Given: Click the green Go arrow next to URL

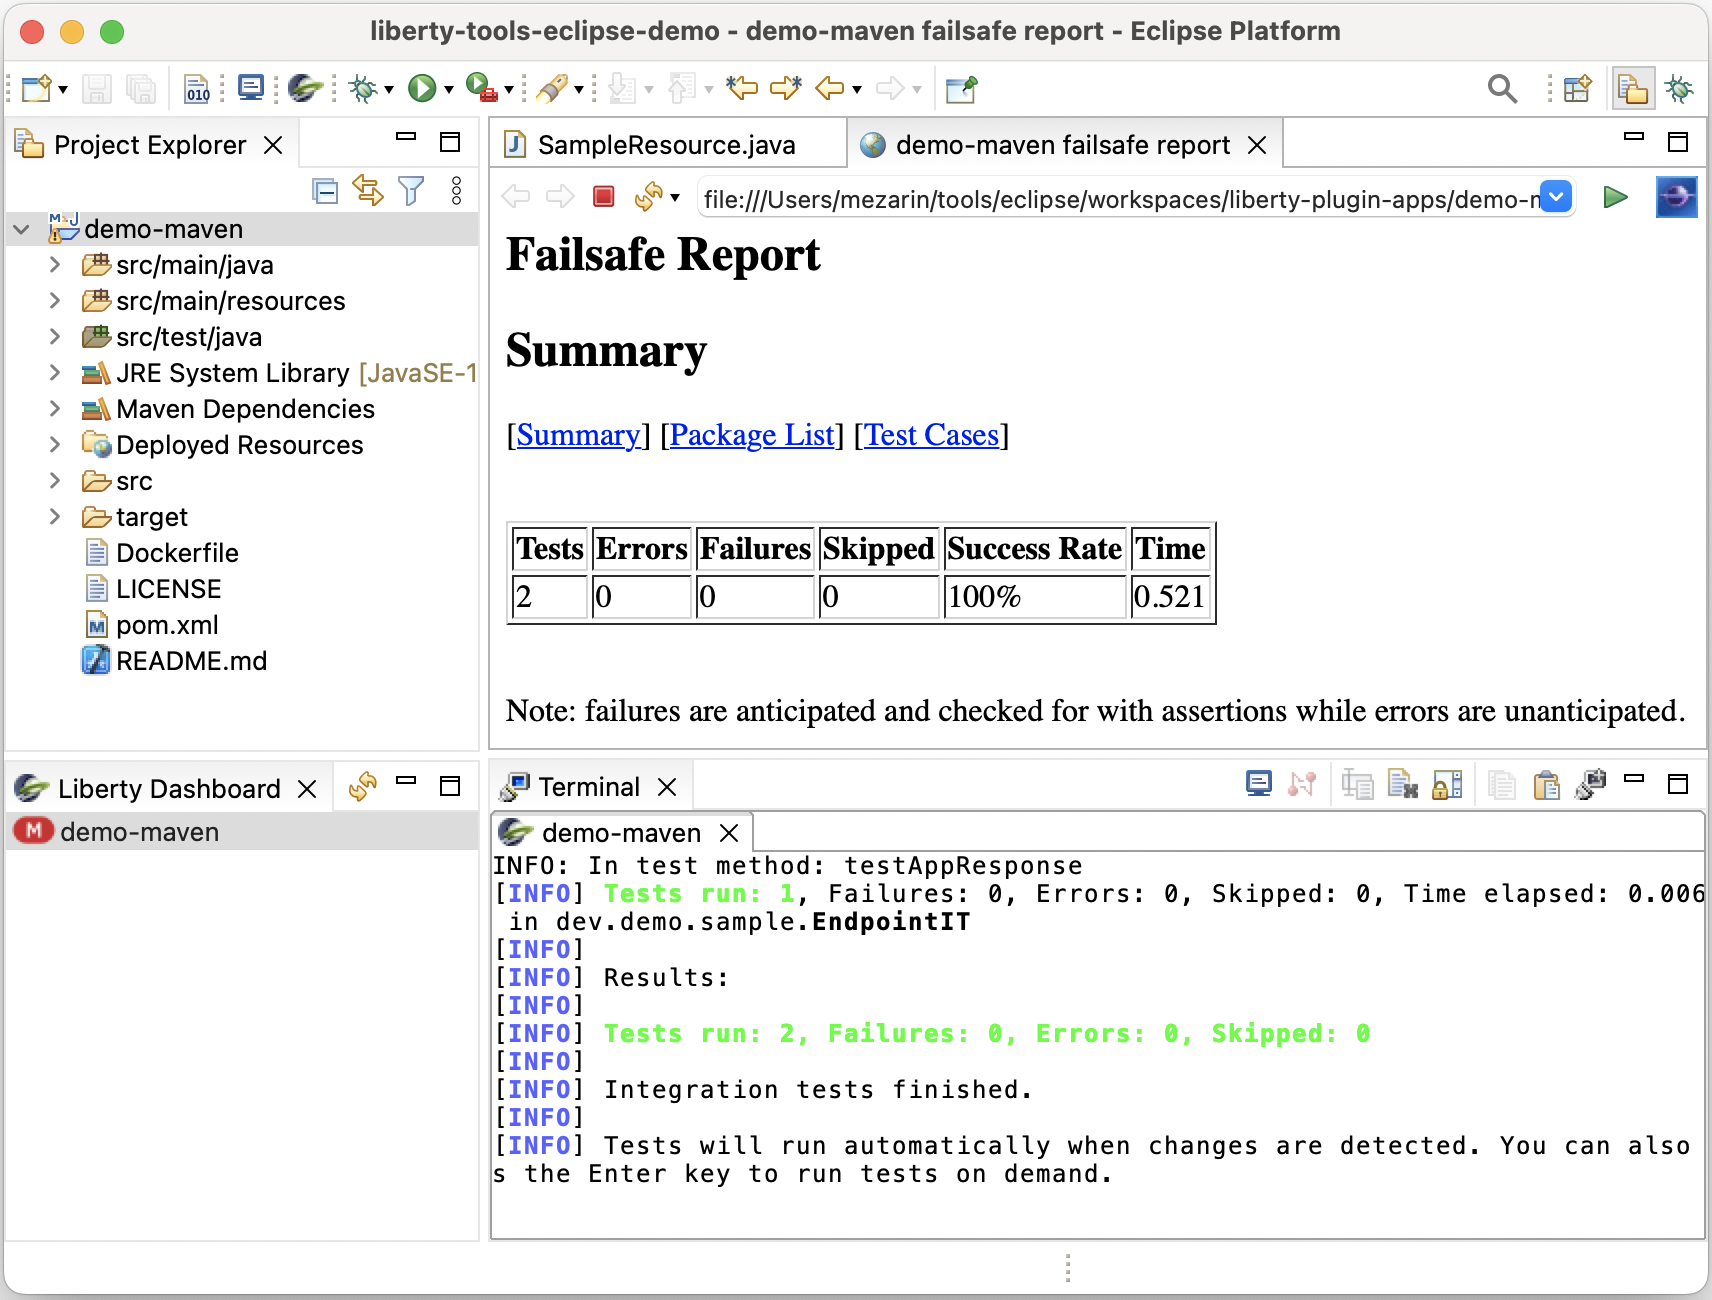Looking at the screenshot, I should tap(1615, 197).
